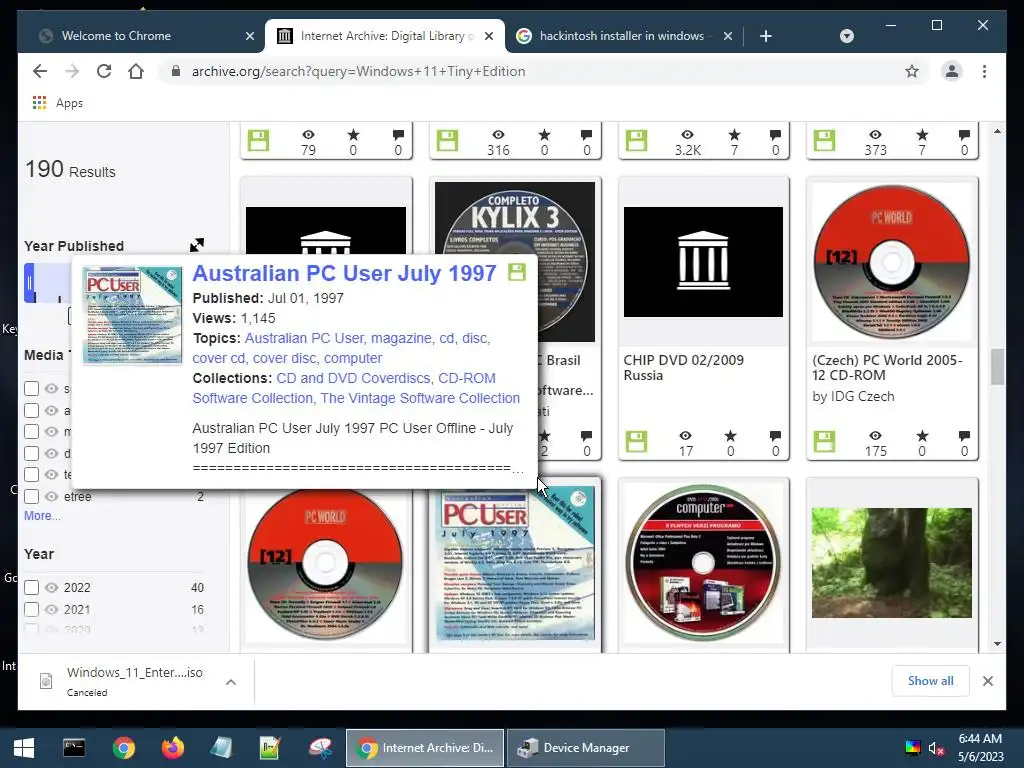Open a new tab with the plus button
This screenshot has height=768, width=1024.
click(x=765, y=36)
